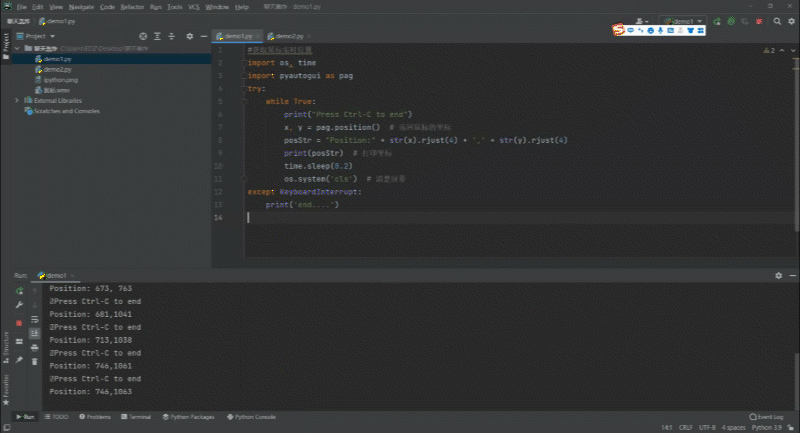Viewport: 800px width, 433px height.
Task: Toggle soft-wrap in the Run console
Action: coord(35,320)
